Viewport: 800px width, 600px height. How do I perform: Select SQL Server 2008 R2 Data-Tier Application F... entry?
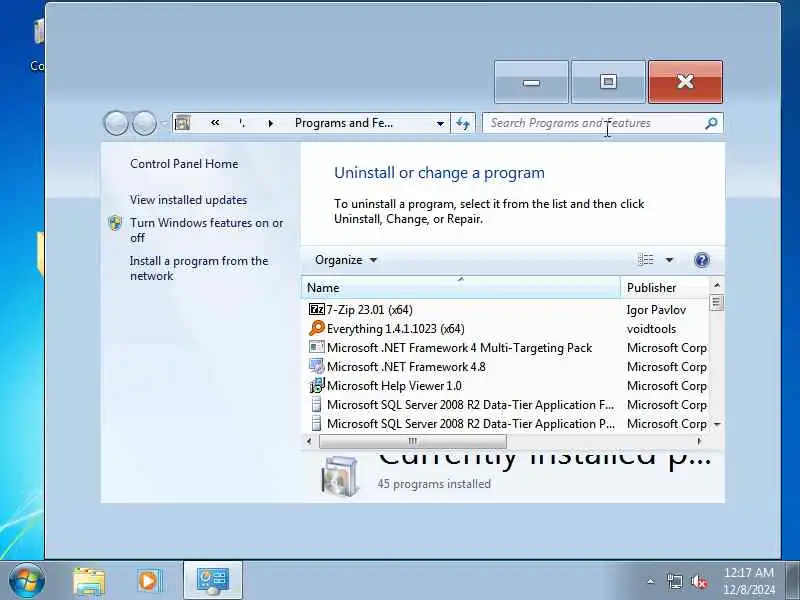pyautogui.click(x=470, y=405)
